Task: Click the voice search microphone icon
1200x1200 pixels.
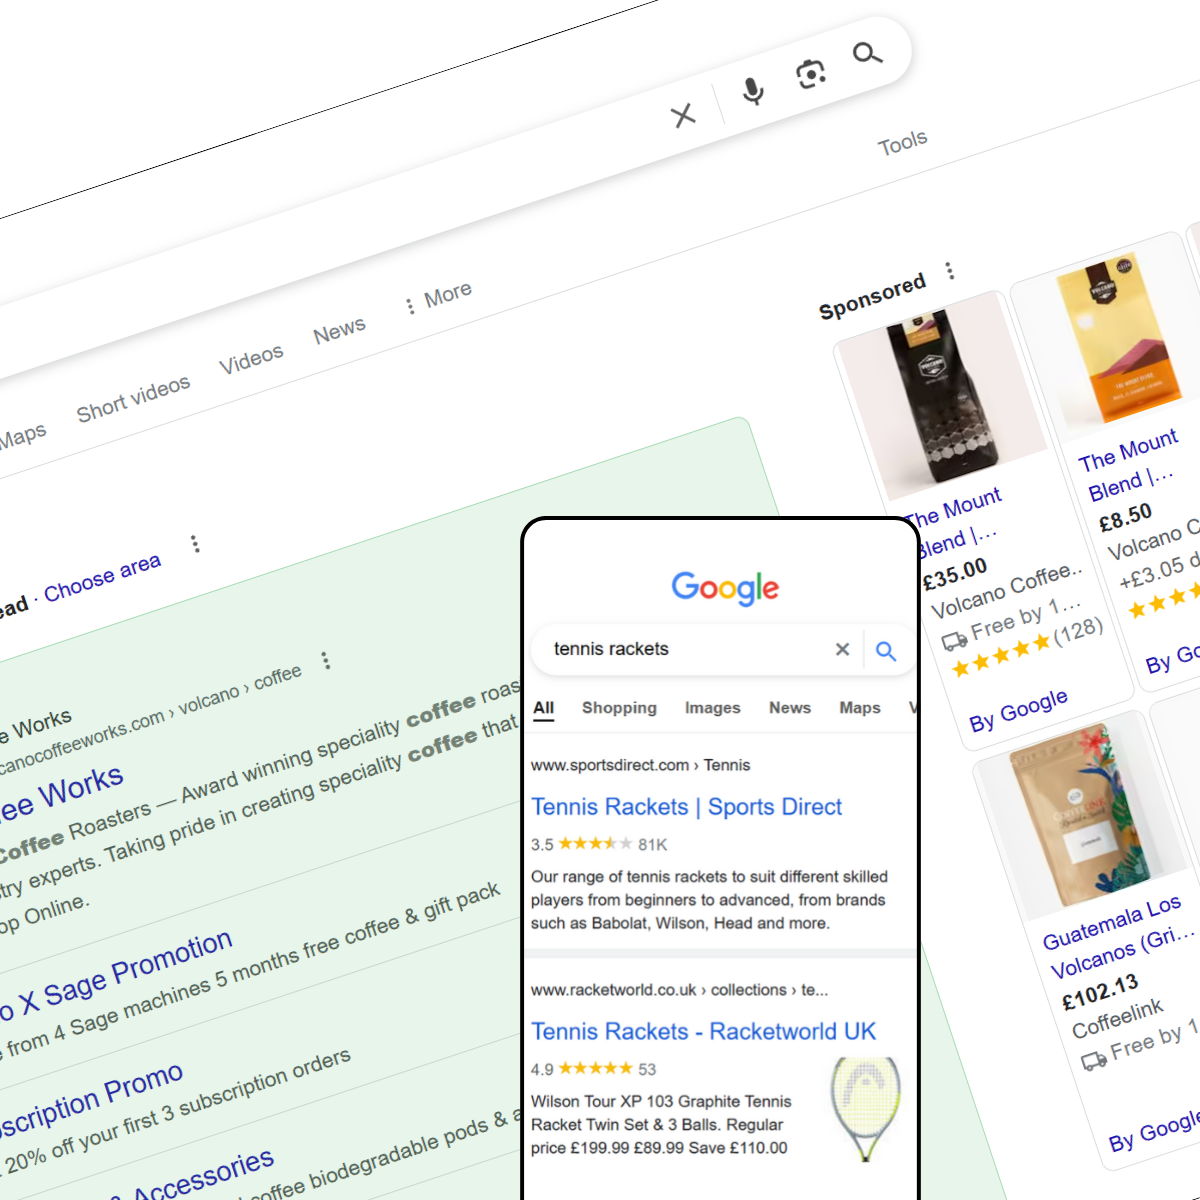Action: pos(753,91)
